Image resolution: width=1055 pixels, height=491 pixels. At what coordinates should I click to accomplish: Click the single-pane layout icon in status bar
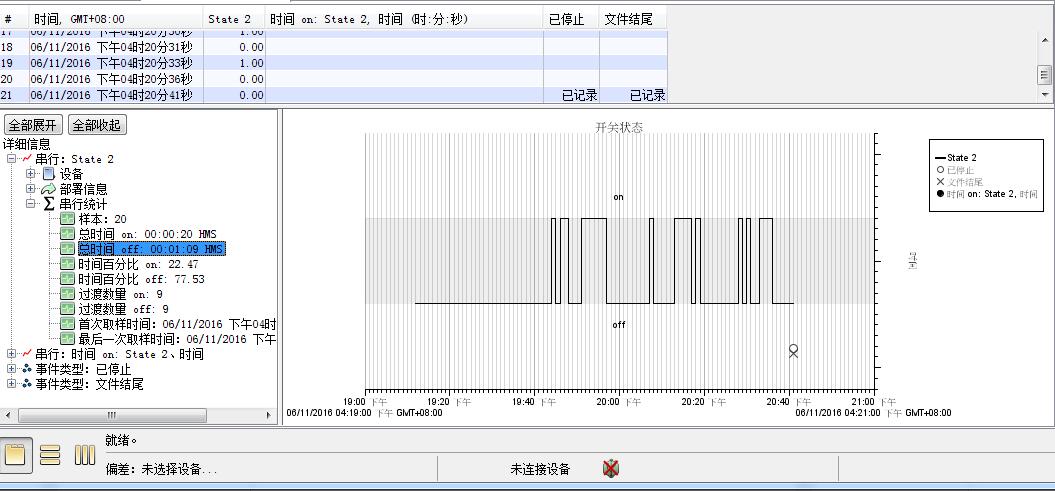(15, 455)
